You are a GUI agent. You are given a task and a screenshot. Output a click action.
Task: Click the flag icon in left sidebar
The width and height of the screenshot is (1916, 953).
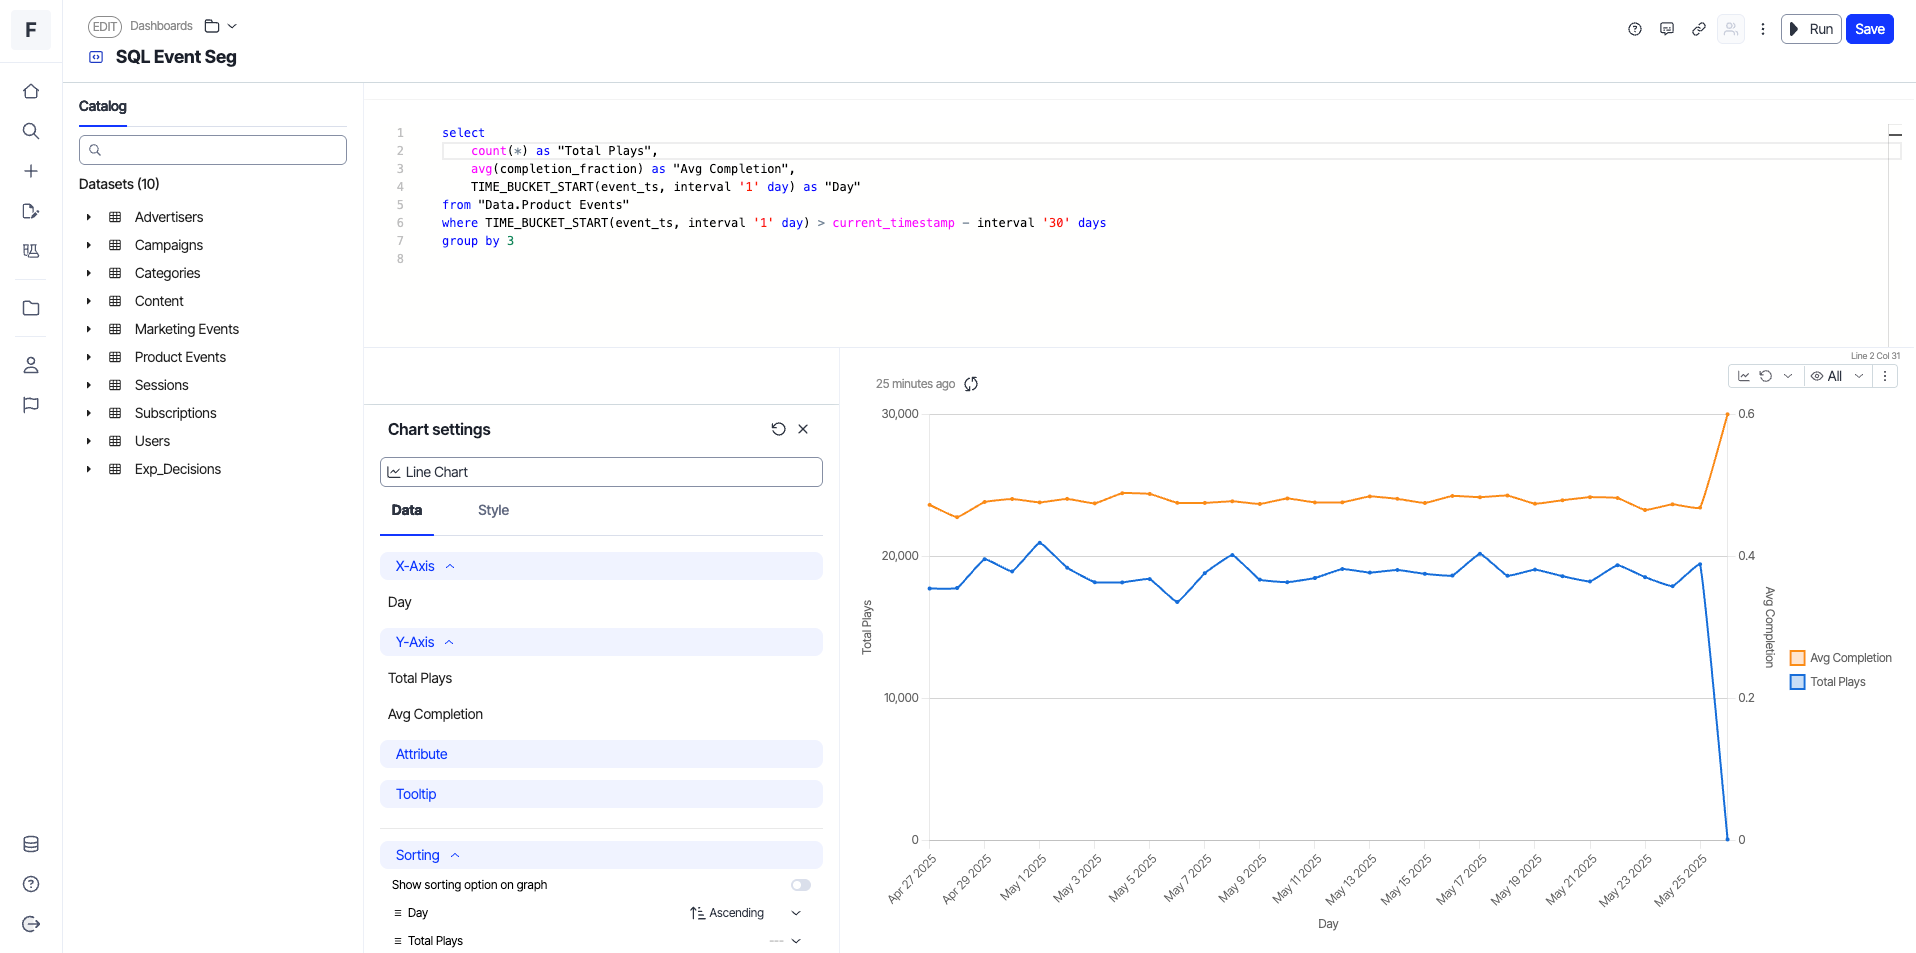tap(31, 405)
